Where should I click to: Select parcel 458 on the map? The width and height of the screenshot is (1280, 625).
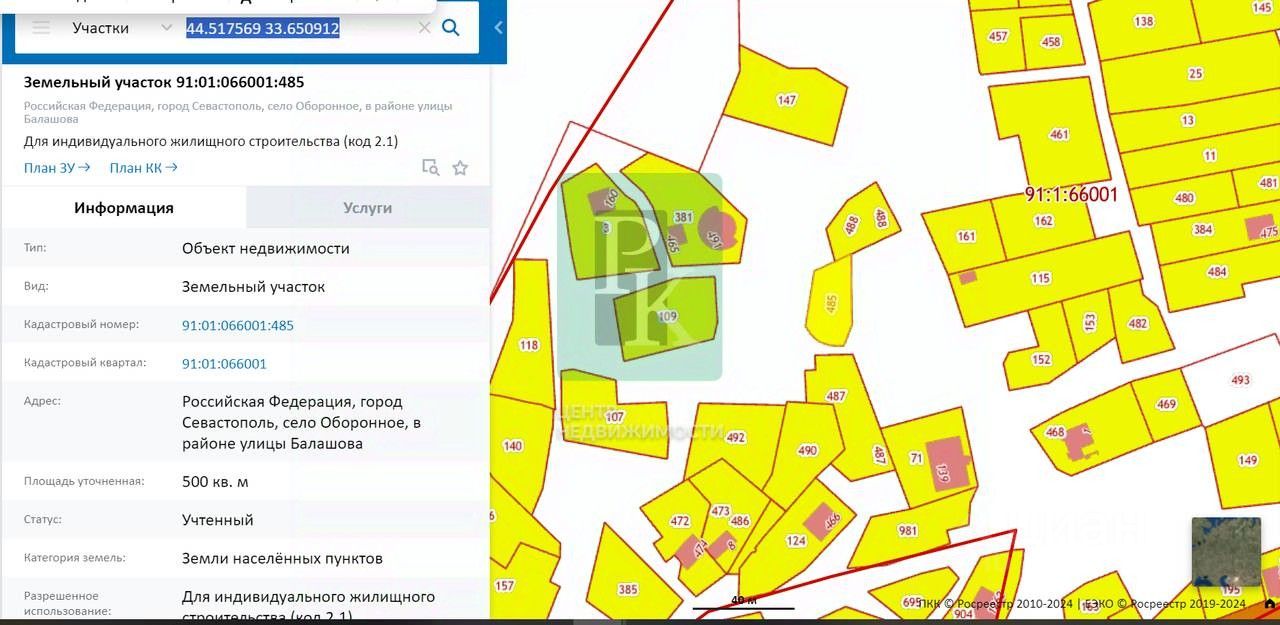coord(1051,42)
